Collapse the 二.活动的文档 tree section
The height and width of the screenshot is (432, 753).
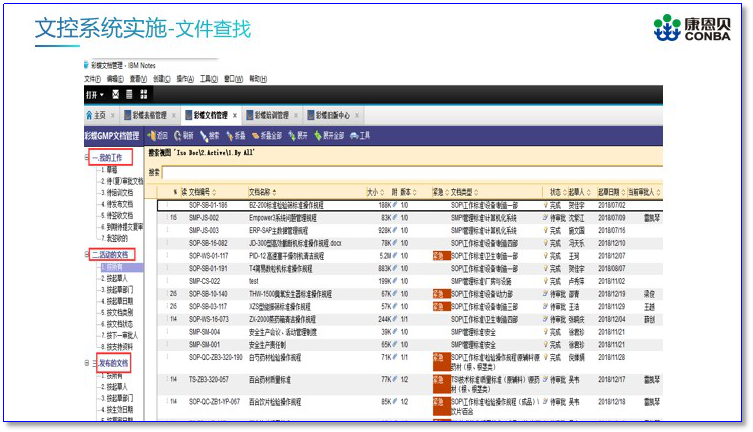(x=87, y=255)
